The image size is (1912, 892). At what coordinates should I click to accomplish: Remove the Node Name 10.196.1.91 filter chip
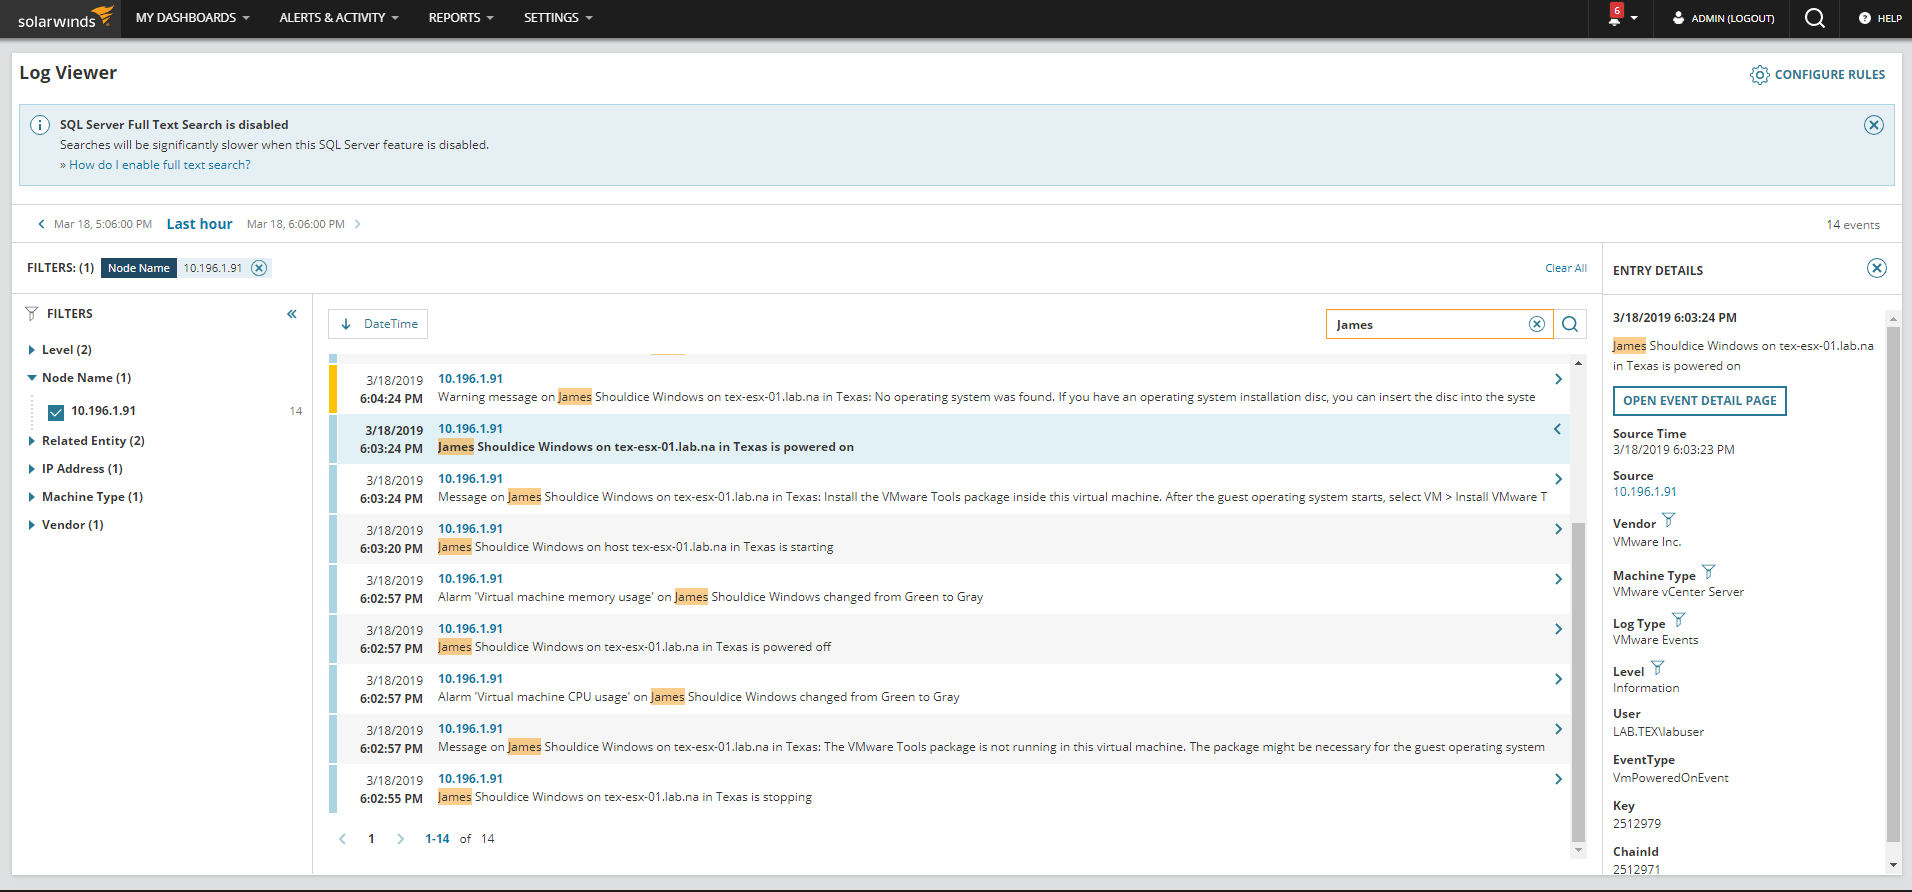(x=259, y=268)
